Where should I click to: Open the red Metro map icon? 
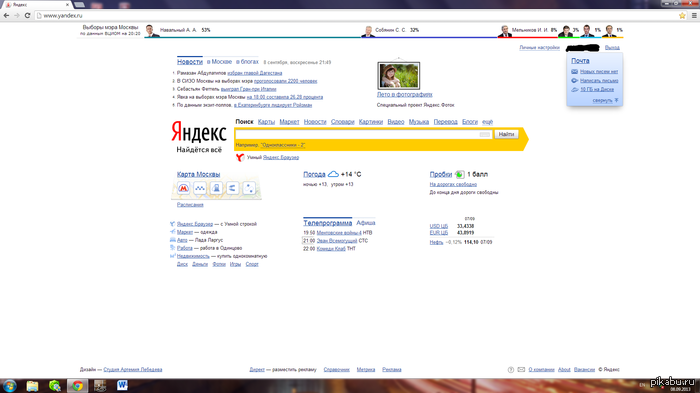point(183,188)
